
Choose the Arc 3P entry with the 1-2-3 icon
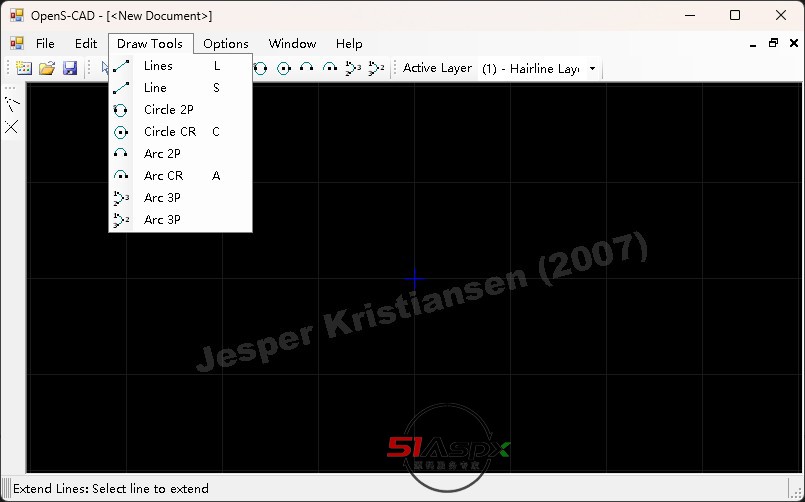coord(180,198)
